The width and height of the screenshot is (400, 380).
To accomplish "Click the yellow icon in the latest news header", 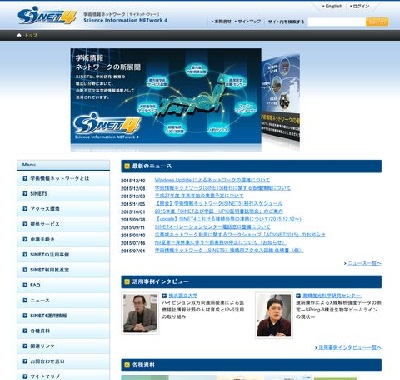I will click(127, 166).
